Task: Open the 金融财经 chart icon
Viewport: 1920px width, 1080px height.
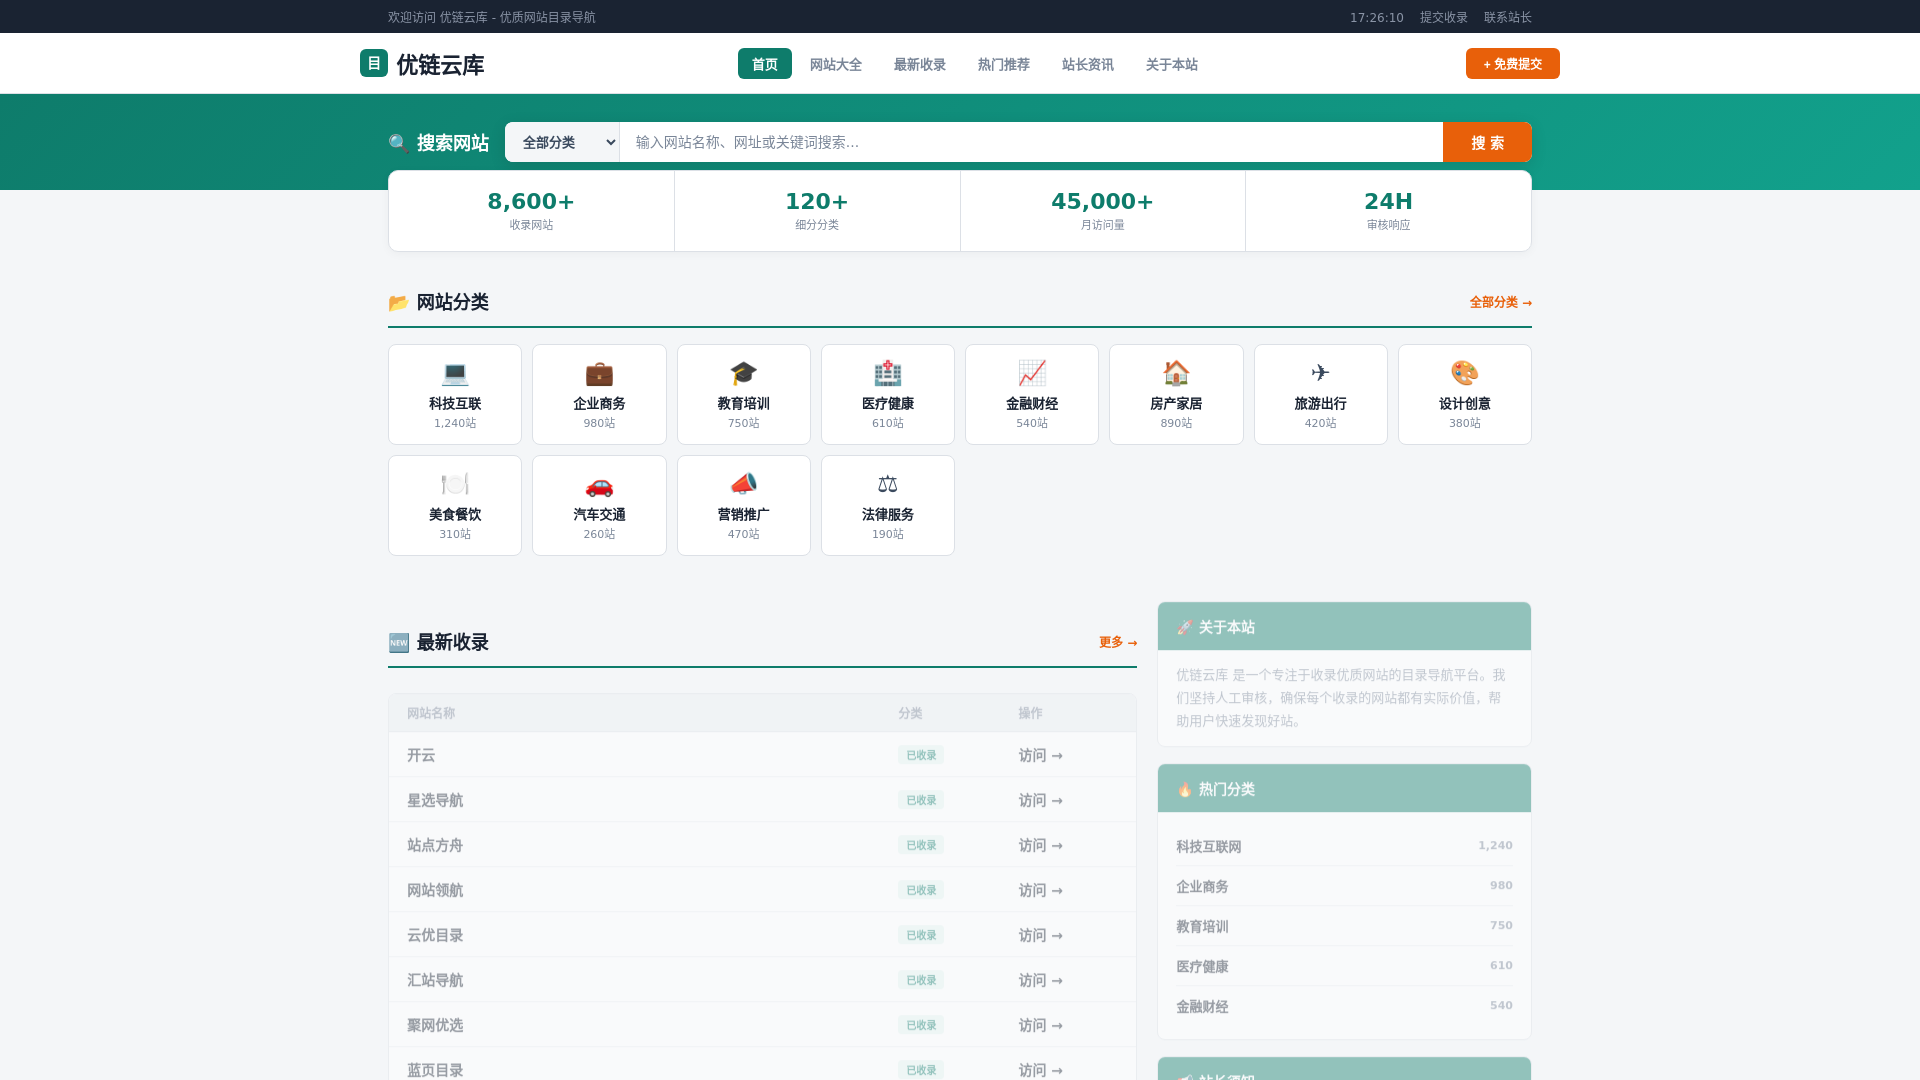Action: [x=1032, y=373]
